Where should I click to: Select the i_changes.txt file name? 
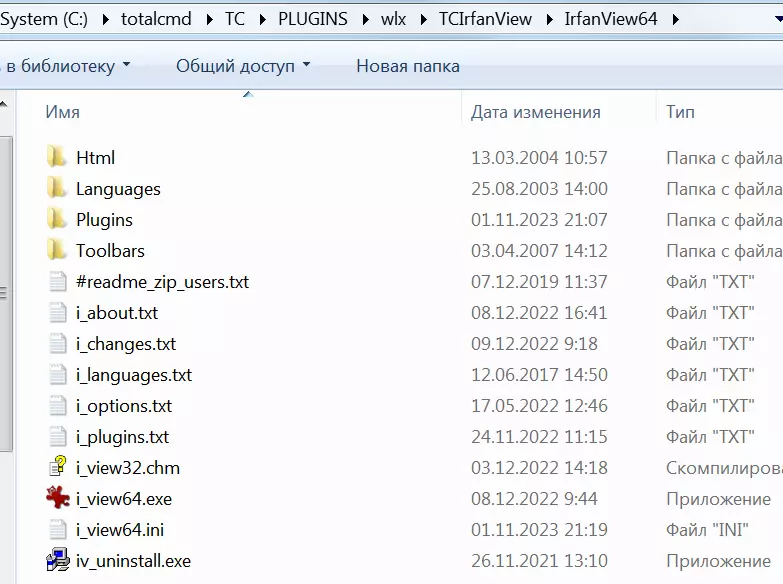click(x=126, y=344)
